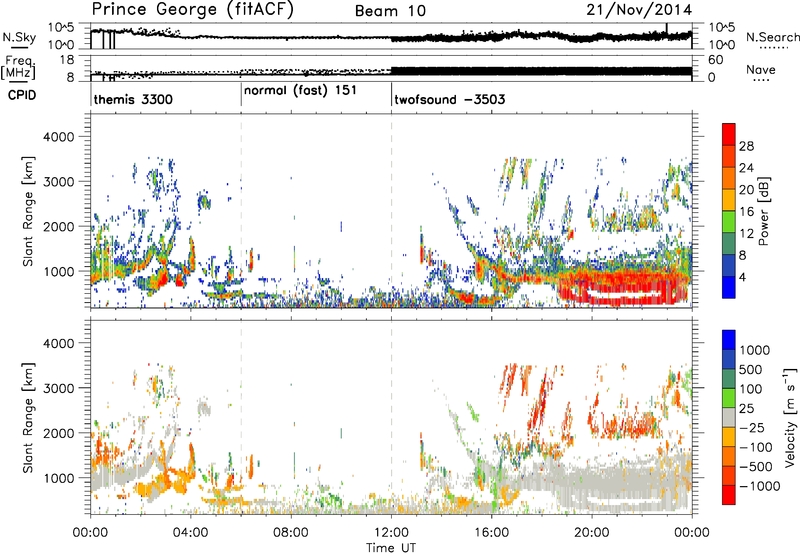Pick the light green 12–16 dB Power segment
This screenshot has height=554, width=800.
pos(729,222)
